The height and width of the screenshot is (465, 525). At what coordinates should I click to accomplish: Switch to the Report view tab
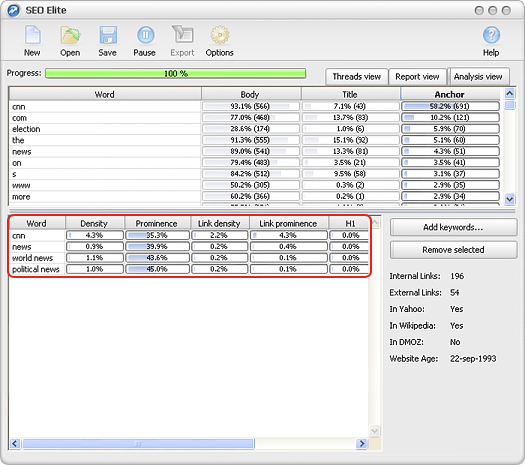(417, 77)
